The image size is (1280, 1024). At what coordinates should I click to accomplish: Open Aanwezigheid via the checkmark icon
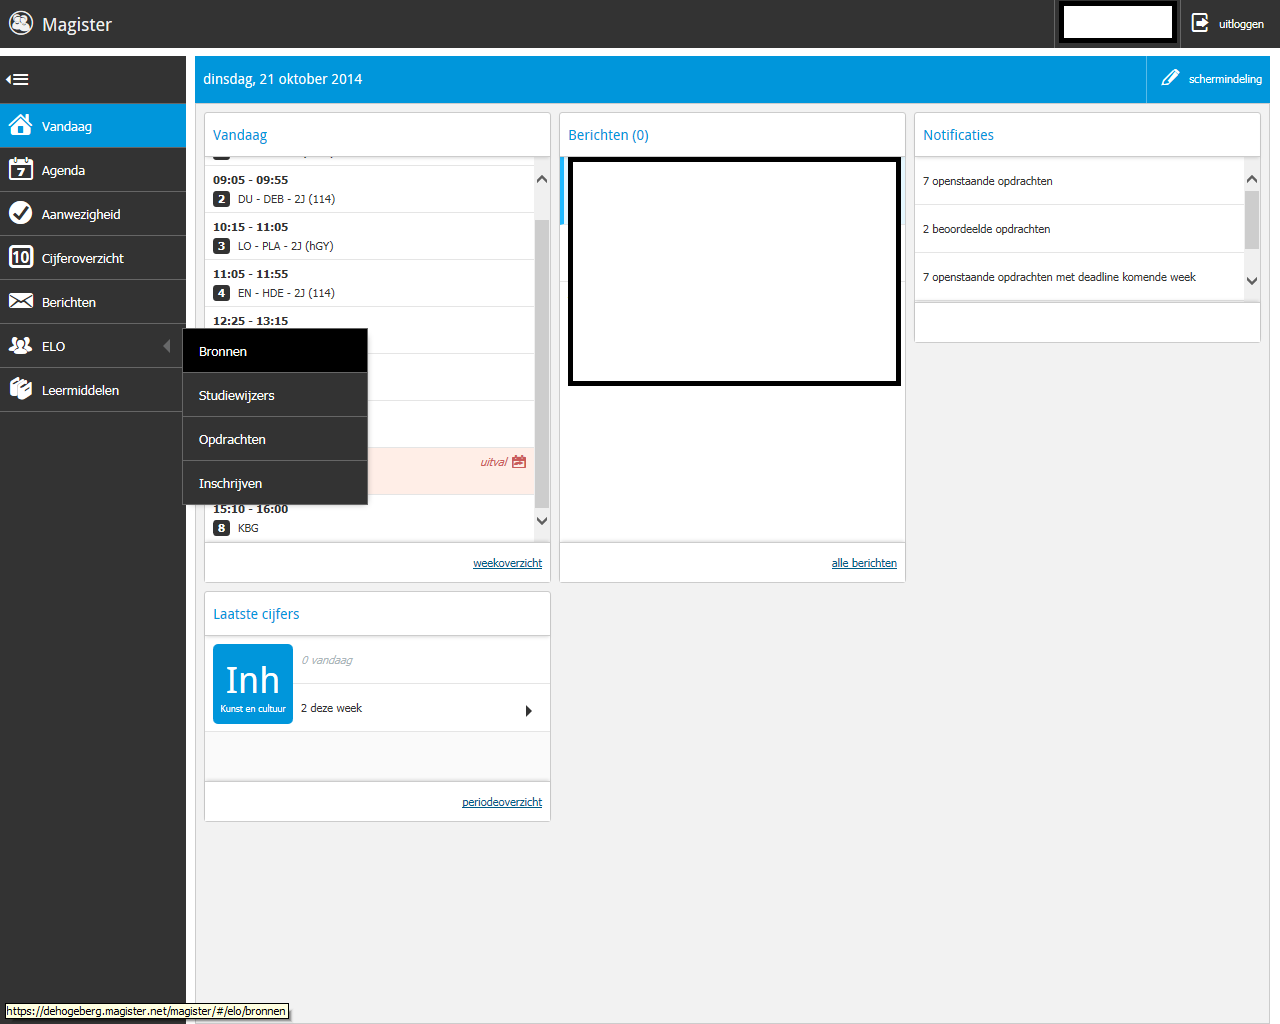click(x=20, y=213)
